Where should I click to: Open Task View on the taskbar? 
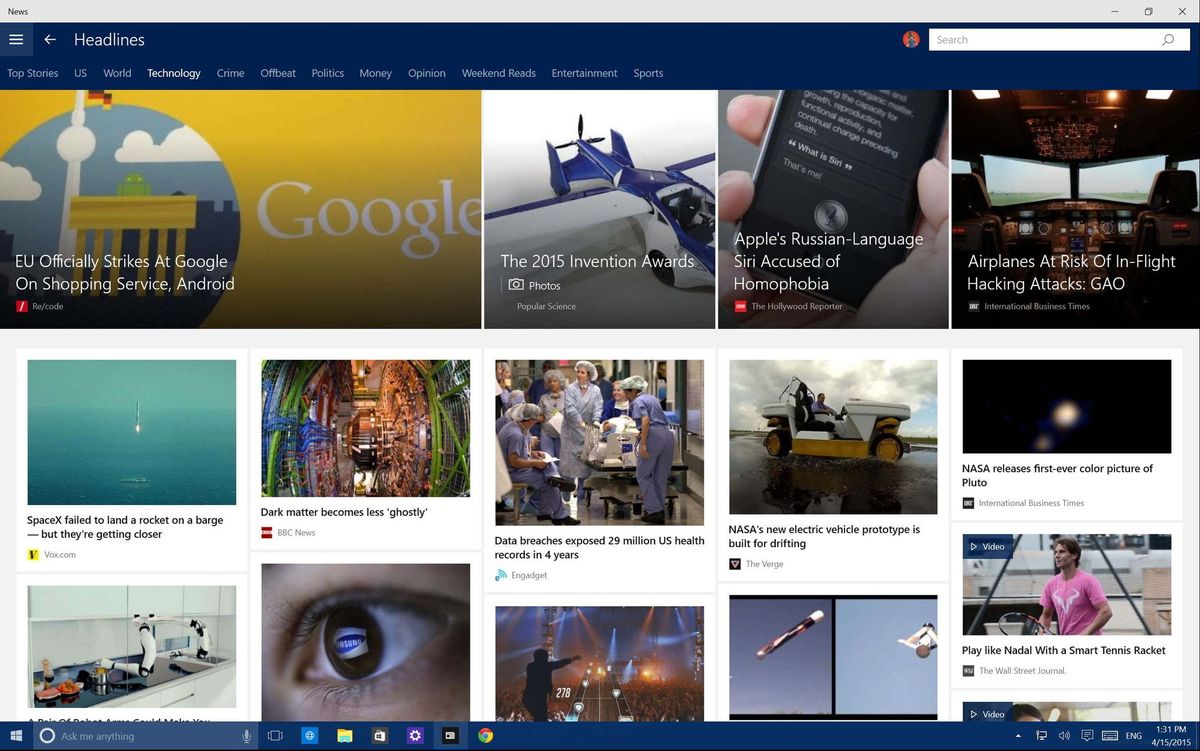275,735
